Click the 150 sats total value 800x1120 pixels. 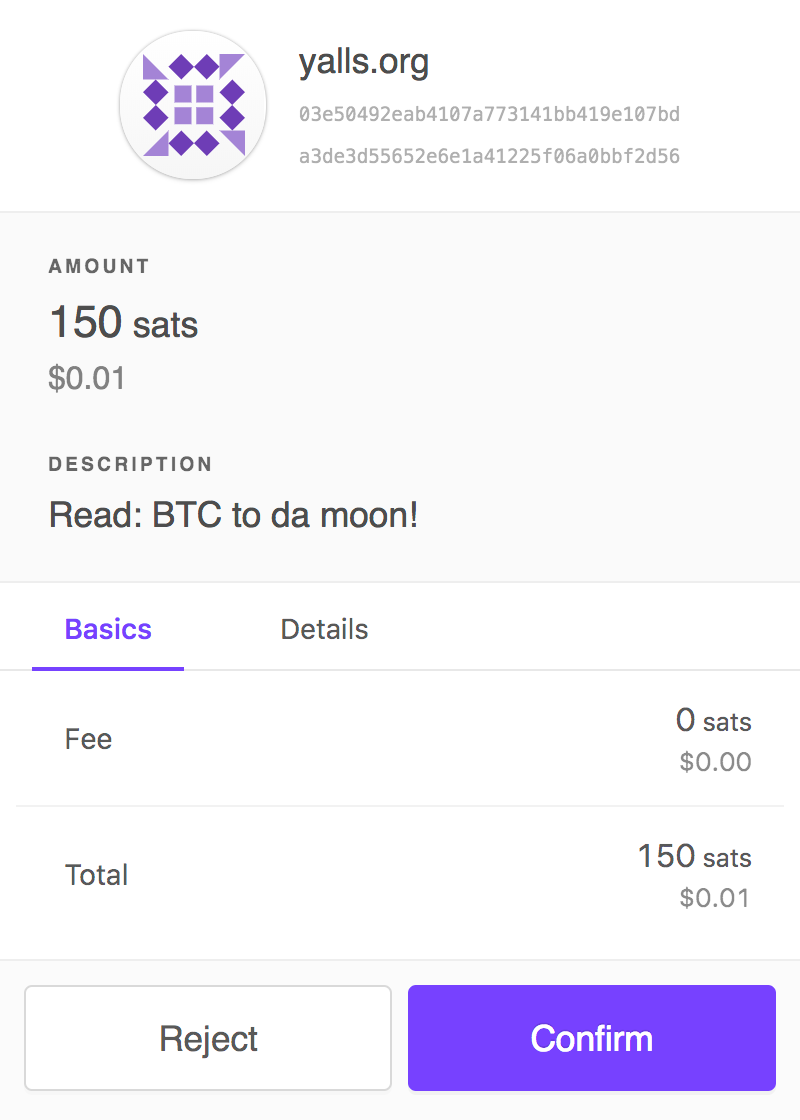tap(694, 856)
